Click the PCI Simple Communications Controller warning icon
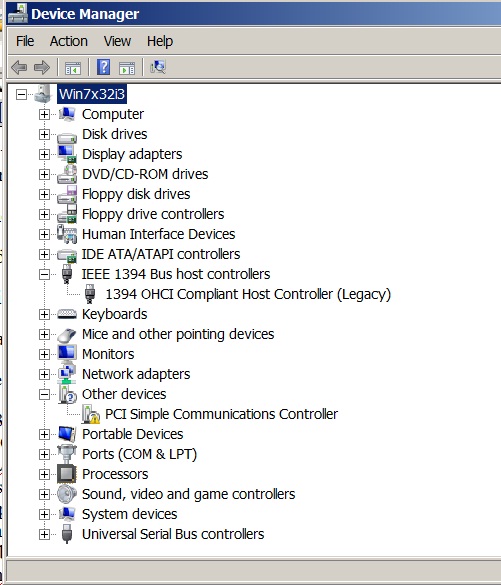 [x=91, y=414]
